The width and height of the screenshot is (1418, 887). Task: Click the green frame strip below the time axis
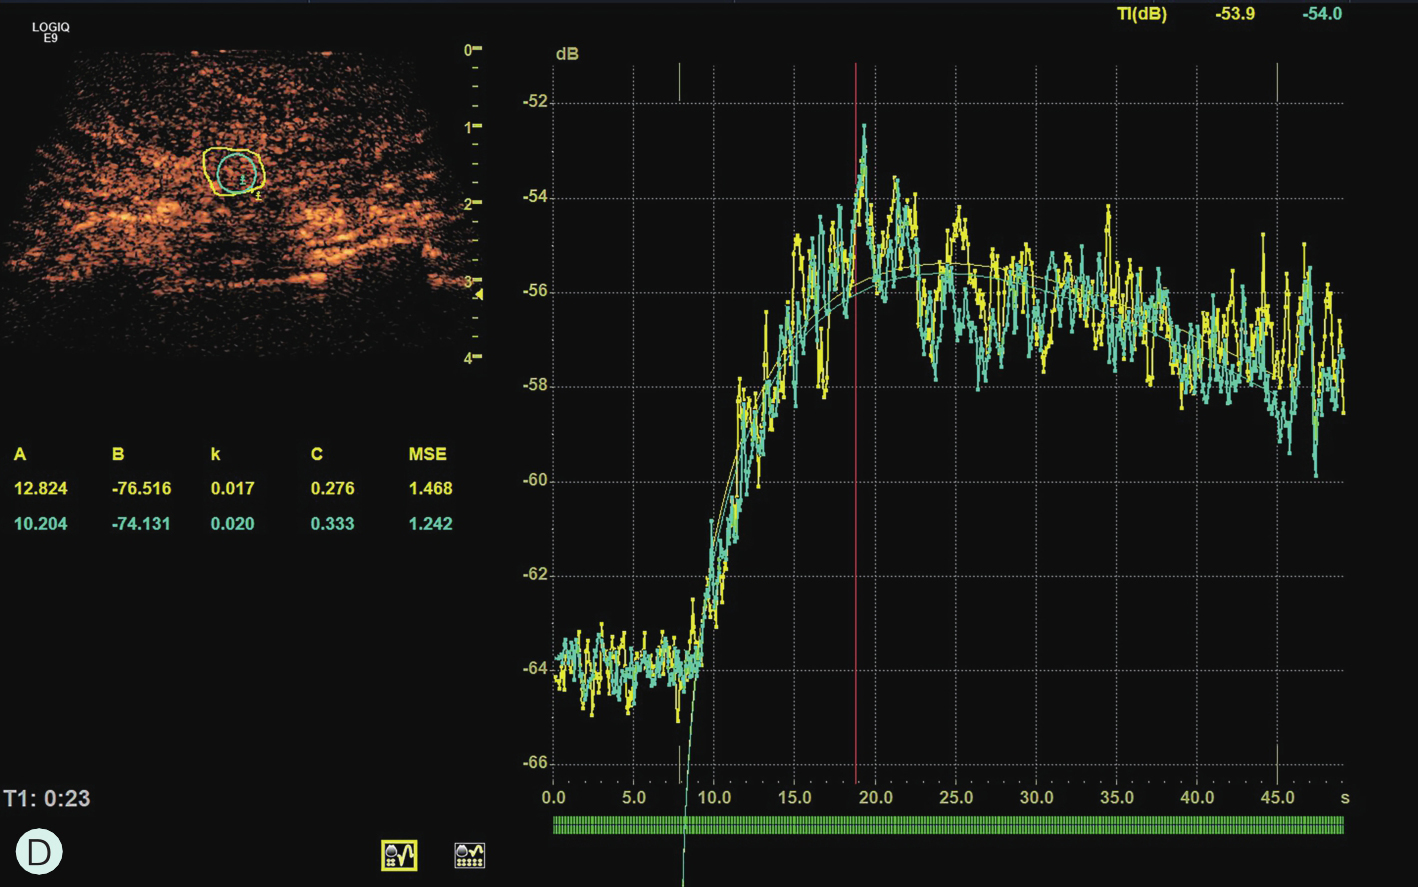coord(948,825)
